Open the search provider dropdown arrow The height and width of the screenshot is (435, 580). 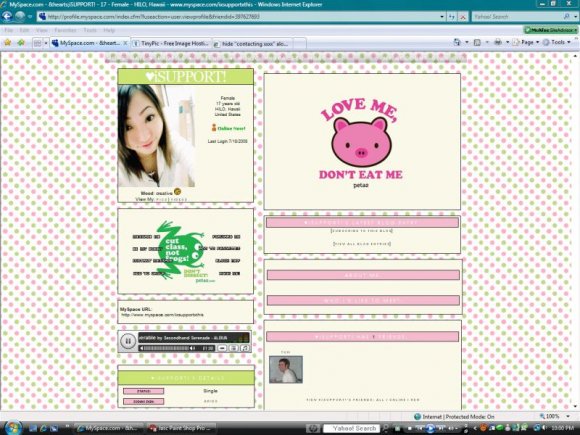575,17
